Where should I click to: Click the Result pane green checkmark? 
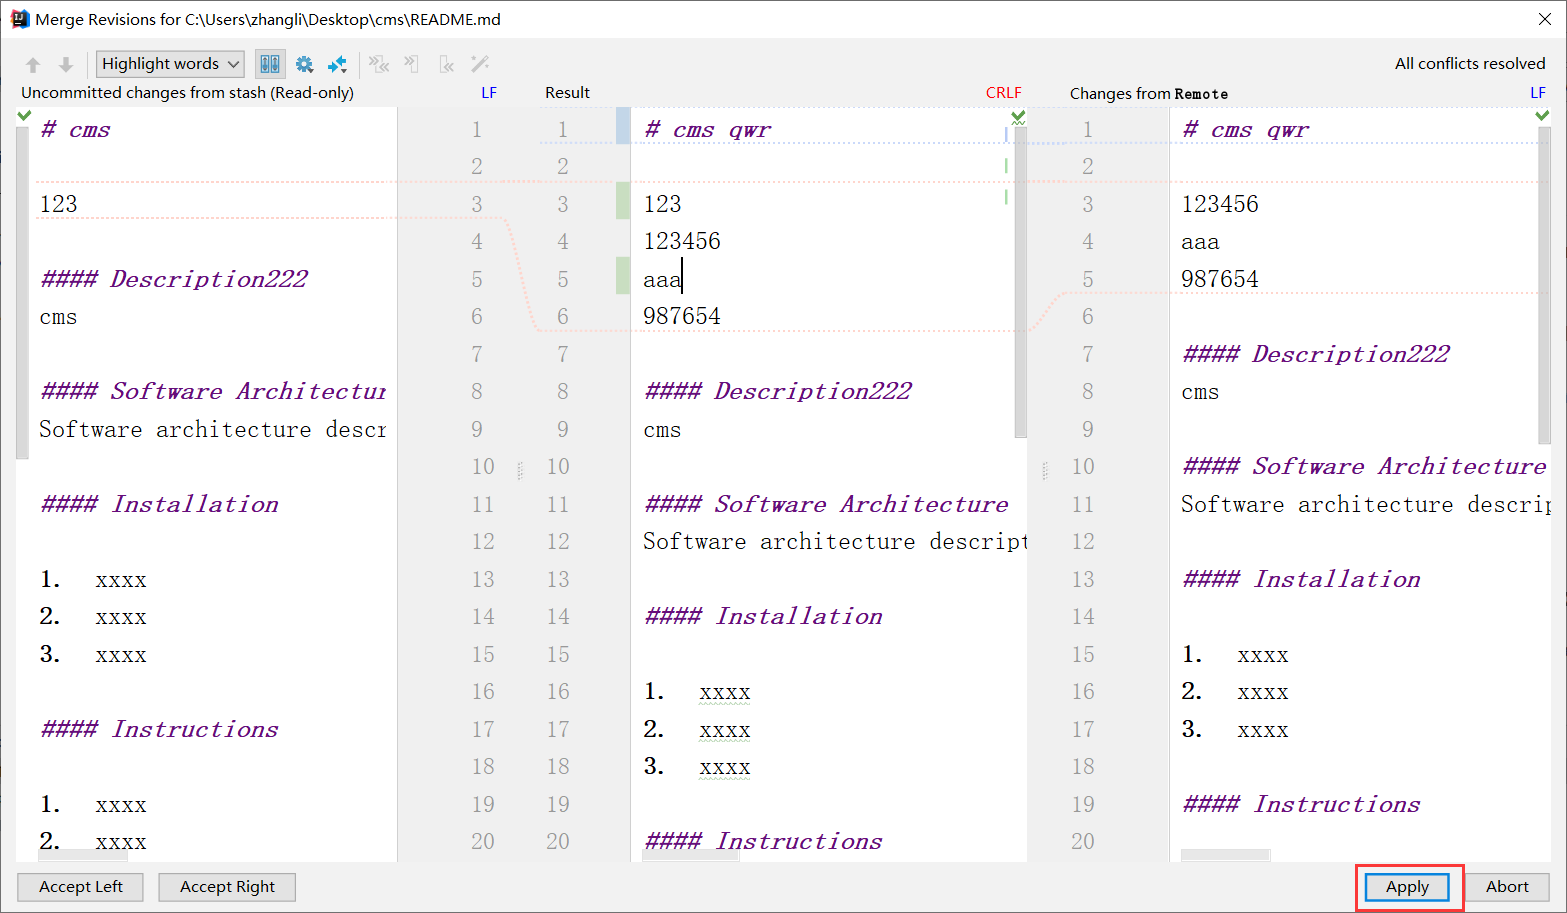[x=1018, y=116]
